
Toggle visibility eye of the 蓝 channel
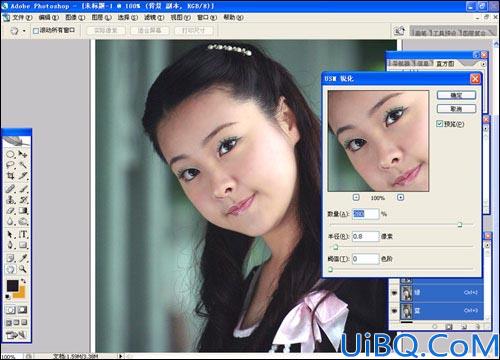395,311
